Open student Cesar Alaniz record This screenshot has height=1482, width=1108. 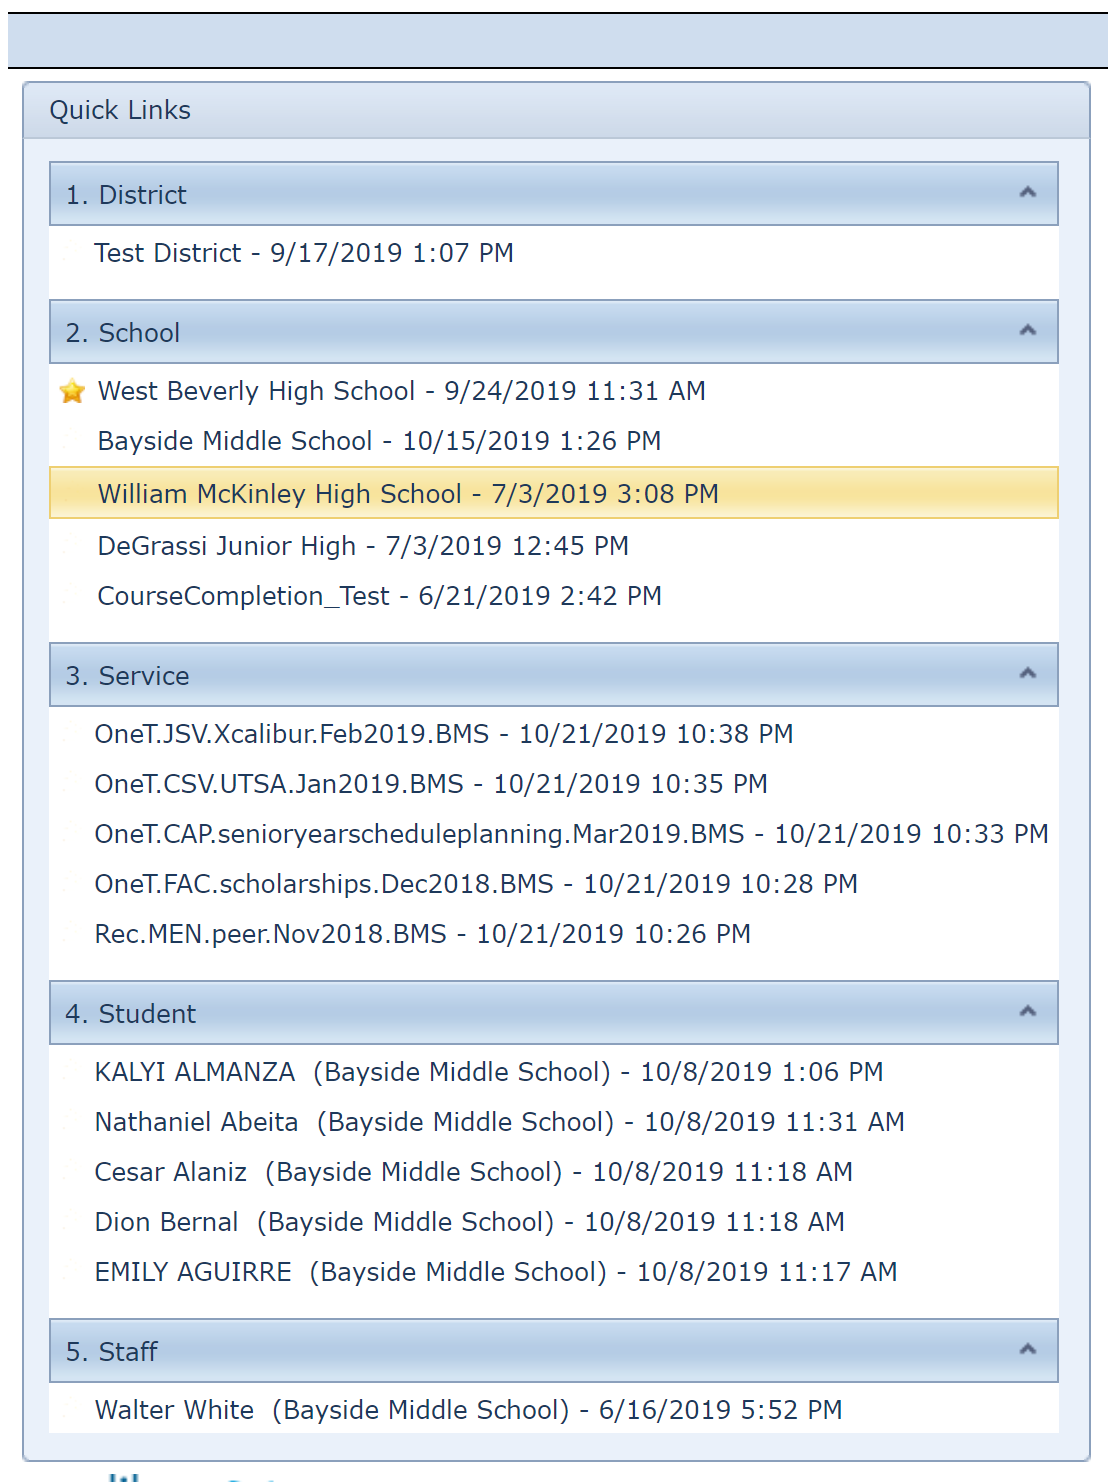point(474,1172)
